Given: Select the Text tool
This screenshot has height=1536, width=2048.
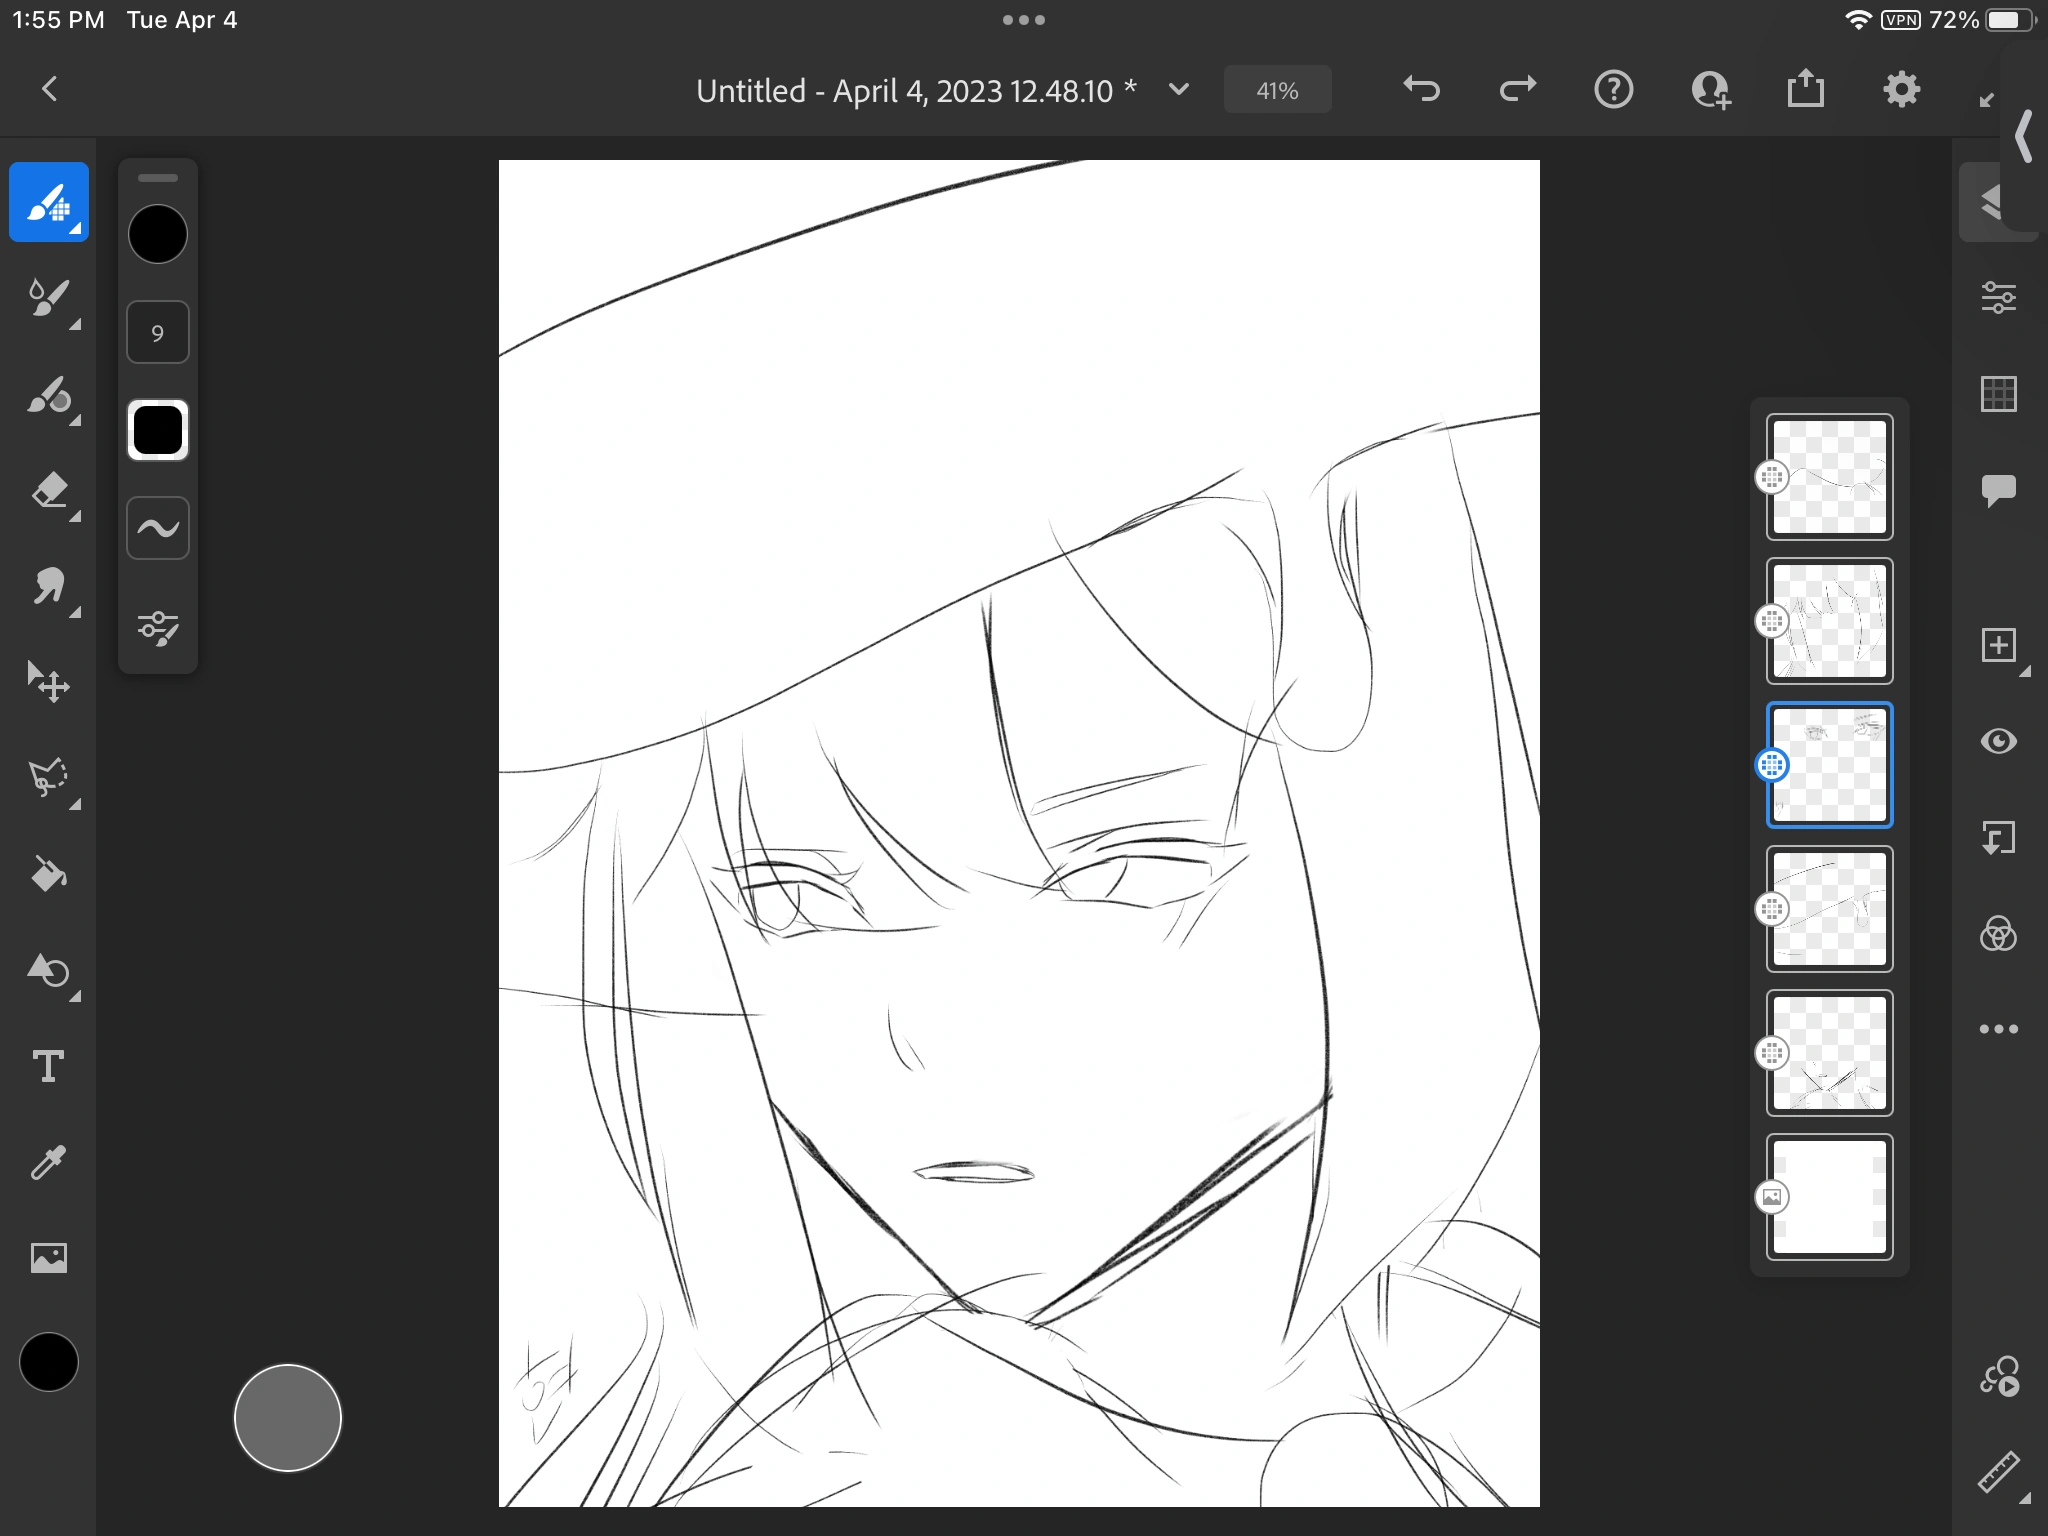Looking at the screenshot, I should (x=48, y=1066).
